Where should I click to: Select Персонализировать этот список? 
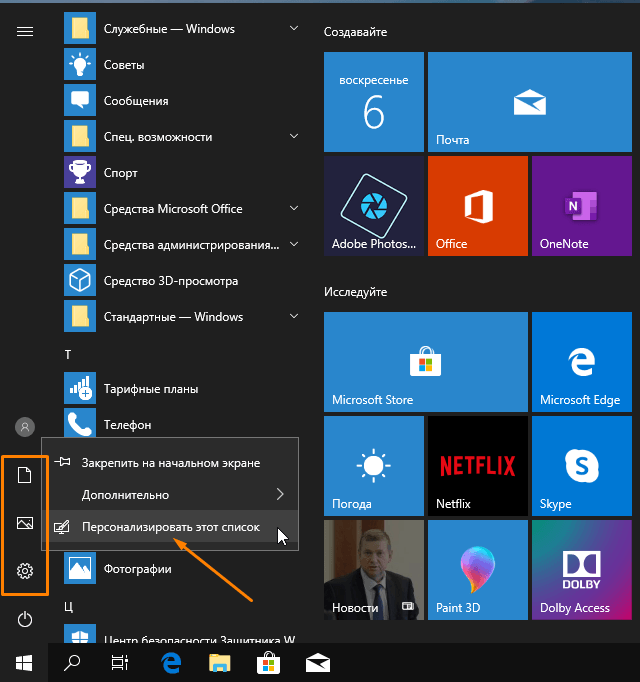tap(170, 527)
